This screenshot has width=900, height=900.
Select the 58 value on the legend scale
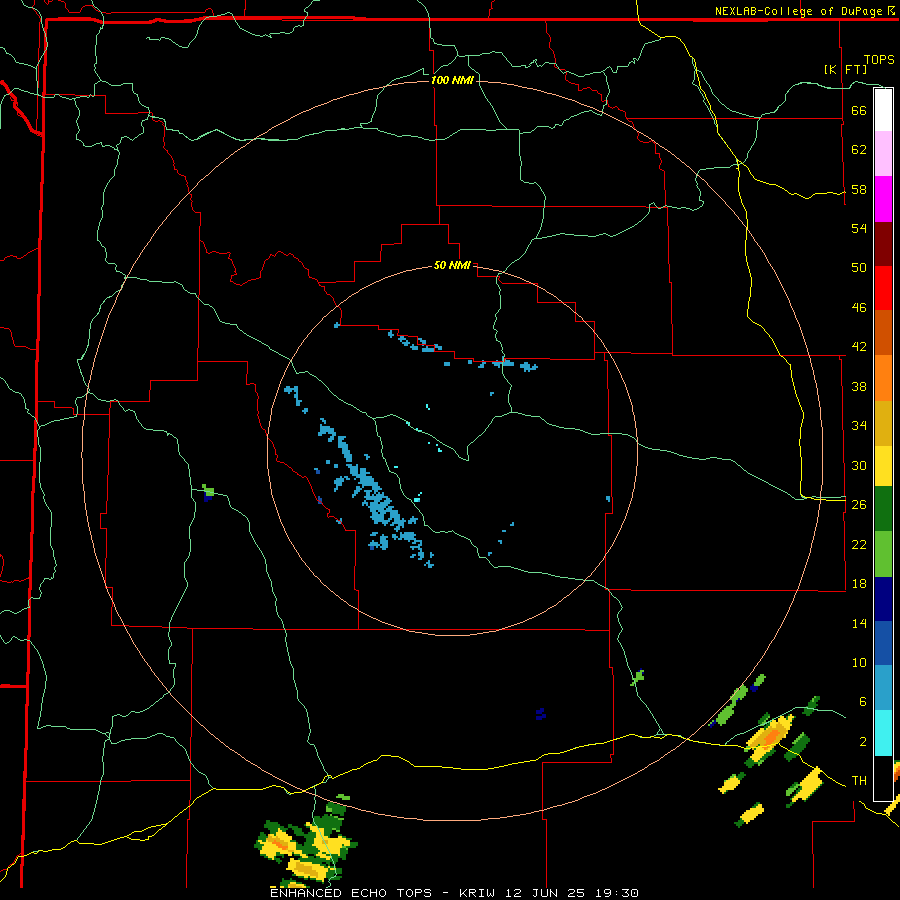pos(859,189)
